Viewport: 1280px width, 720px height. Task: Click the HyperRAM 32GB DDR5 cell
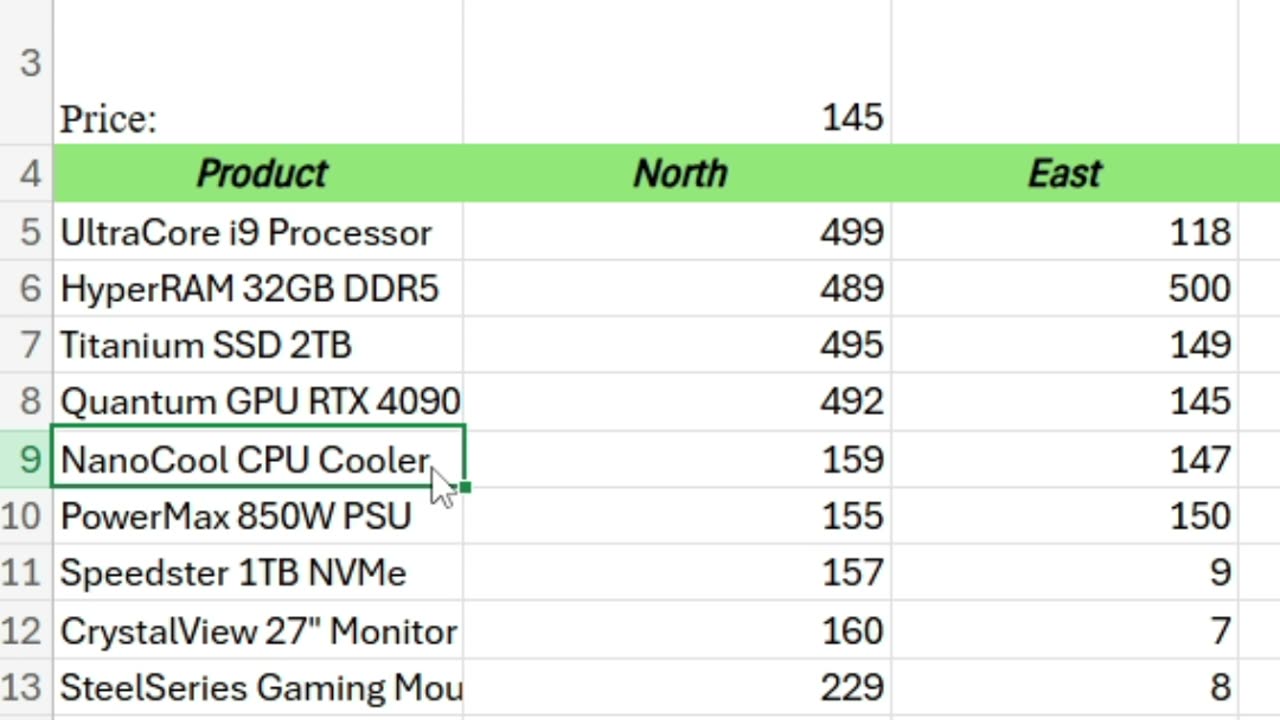(249, 289)
